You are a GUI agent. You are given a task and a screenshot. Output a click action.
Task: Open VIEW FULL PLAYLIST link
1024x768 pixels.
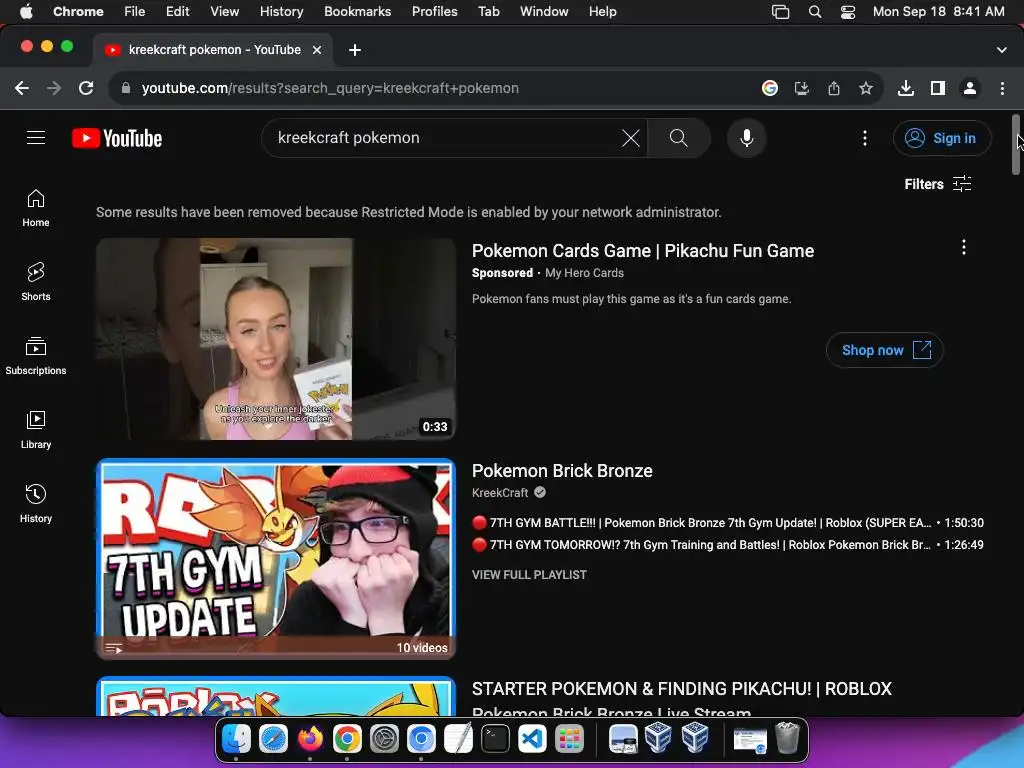click(x=529, y=575)
